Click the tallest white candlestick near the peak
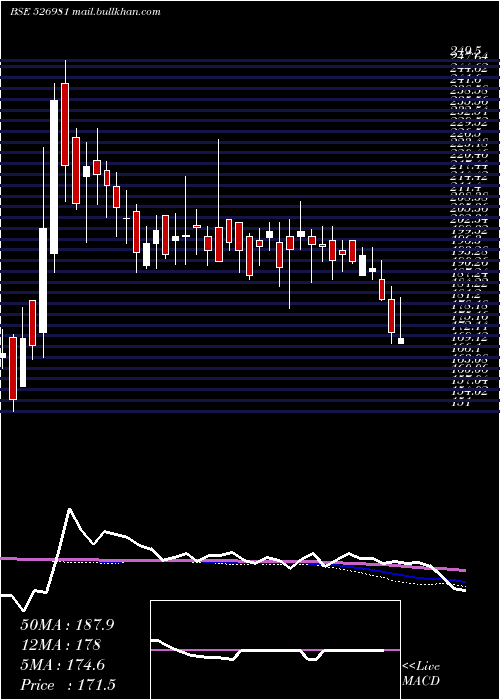 click(54, 177)
